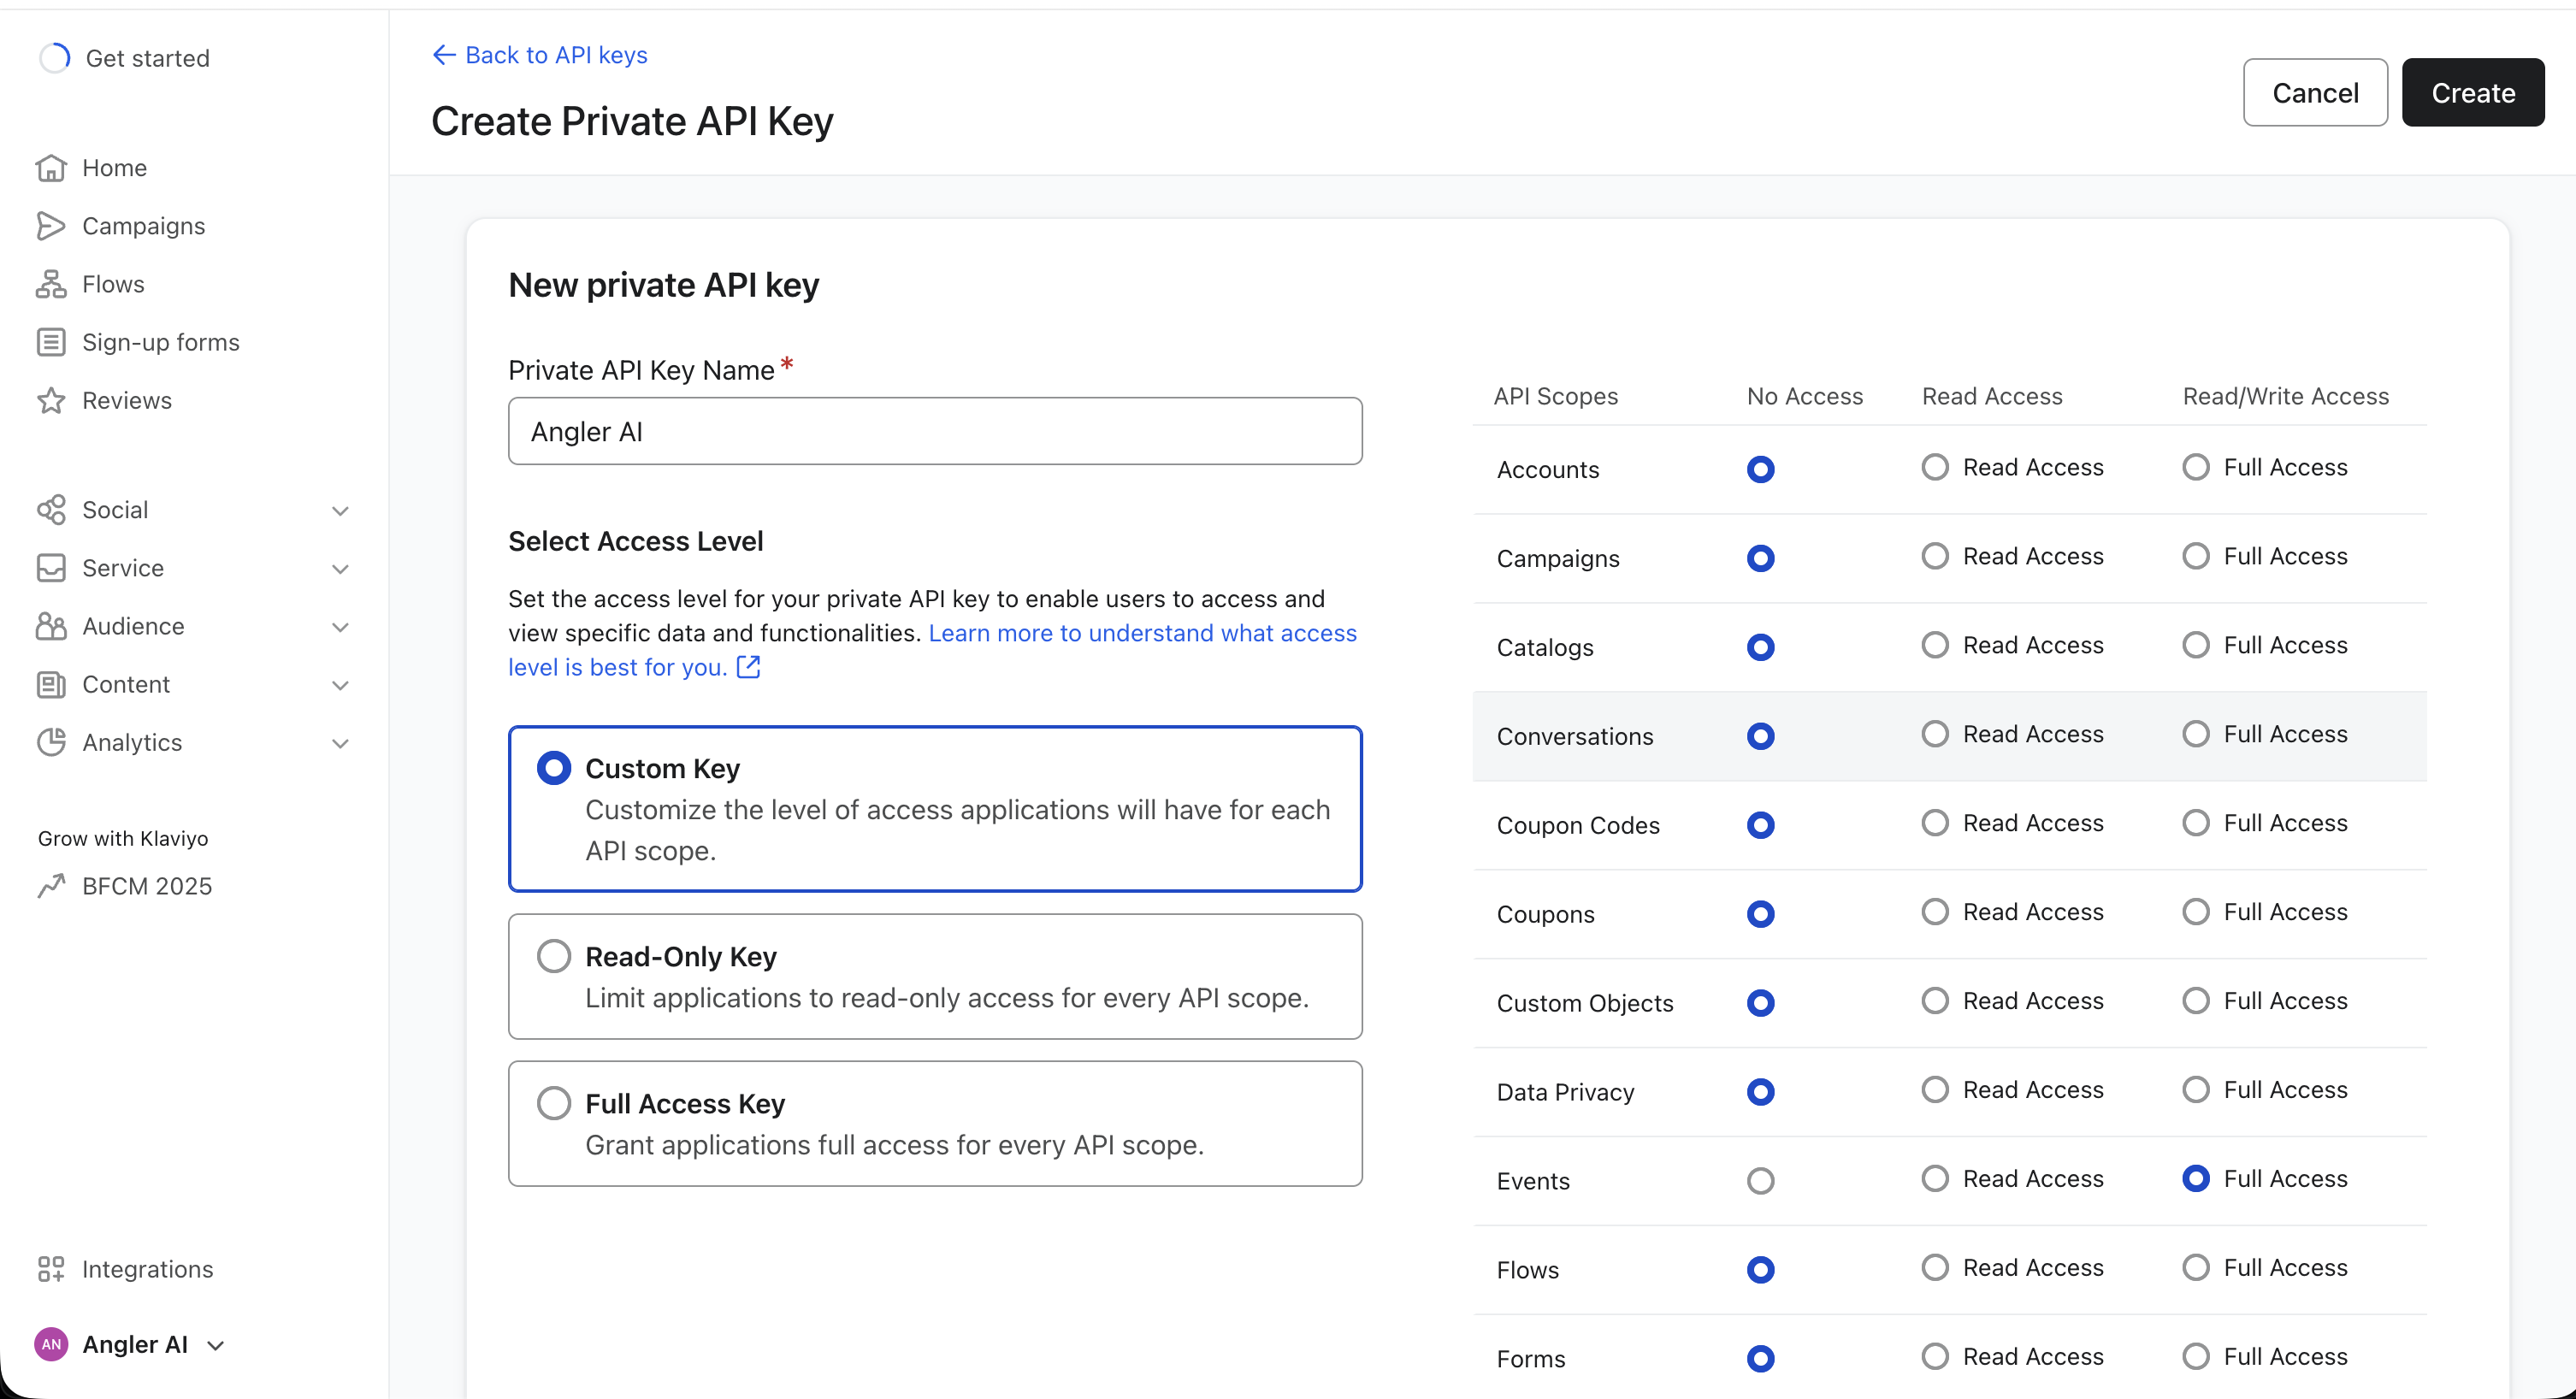The image size is (2576, 1399).
Task: Click the Private API Key Name field
Action: 934,431
